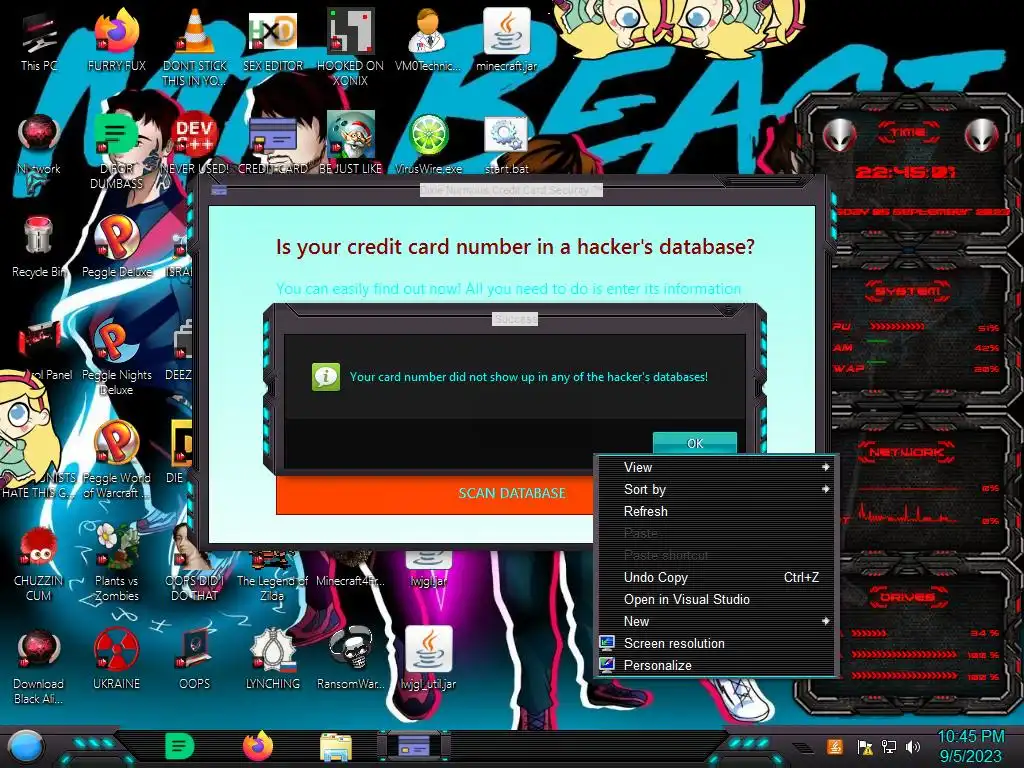Click OK in the Success dialog

pyautogui.click(x=695, y=443)
